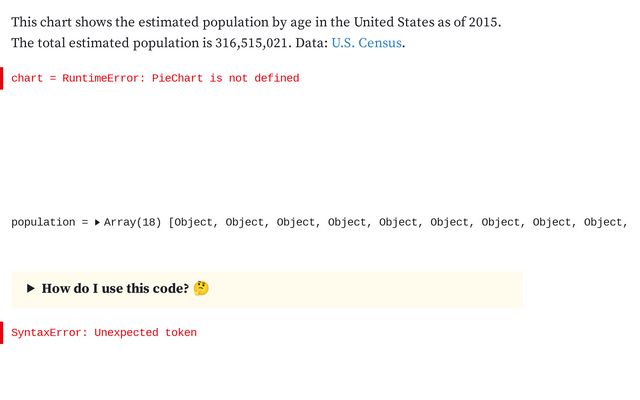This screenshot has height=400, width=640.
Task: Click the opening bracket of the population array
Action: (x=172, y=222)
